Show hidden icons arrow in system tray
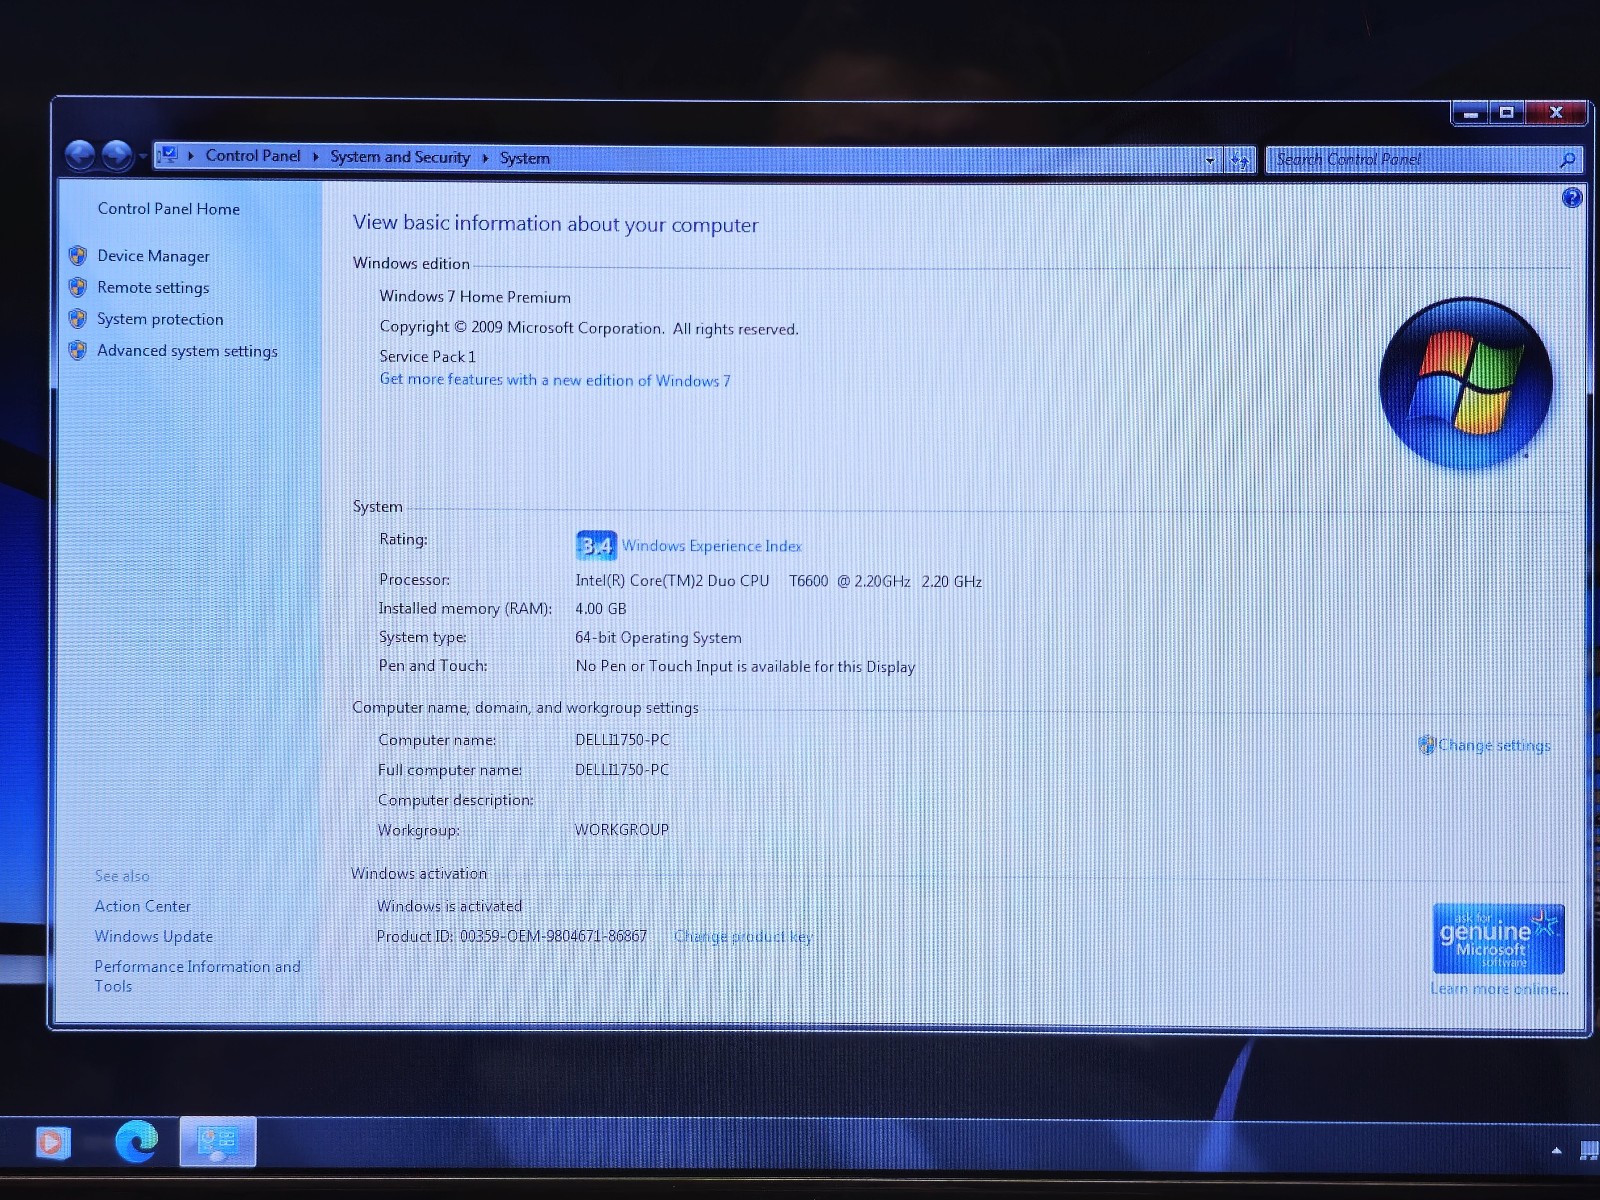This screenshot has width=1600, height=1200. coord(1556,1151)
